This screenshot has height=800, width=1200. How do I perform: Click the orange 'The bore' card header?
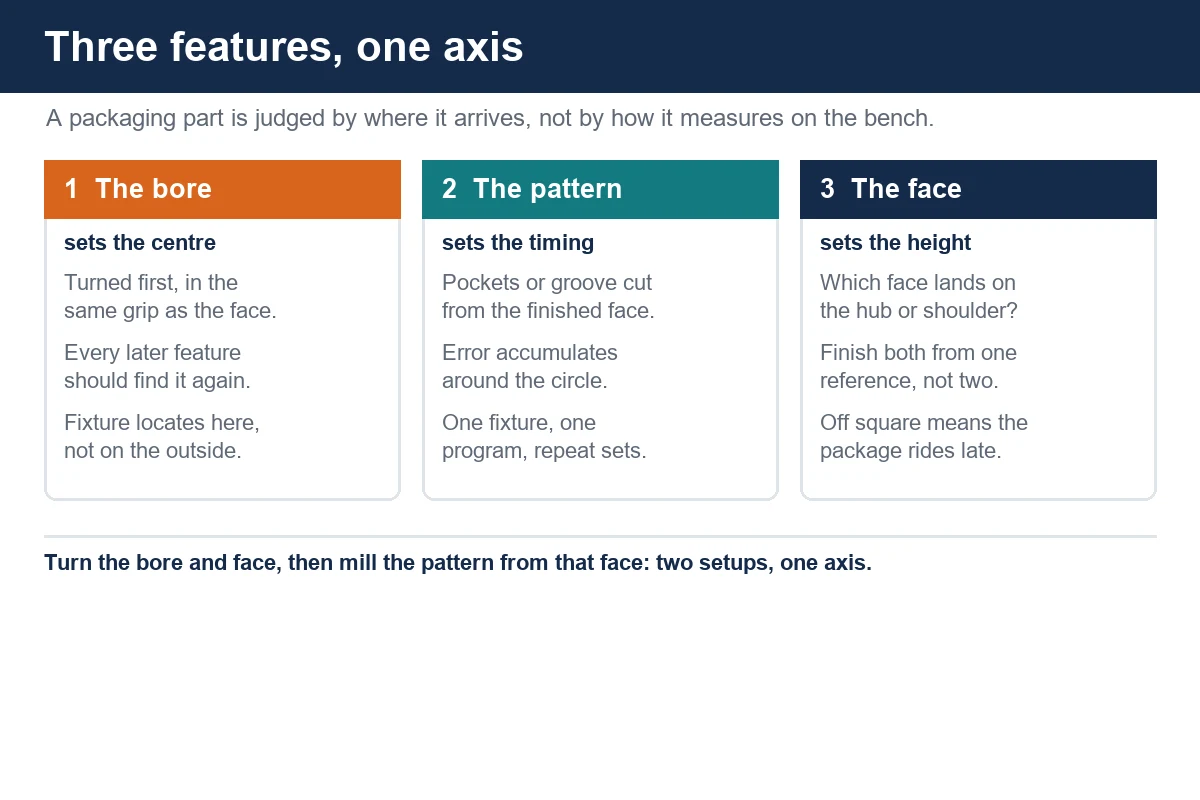coord(222,189)
